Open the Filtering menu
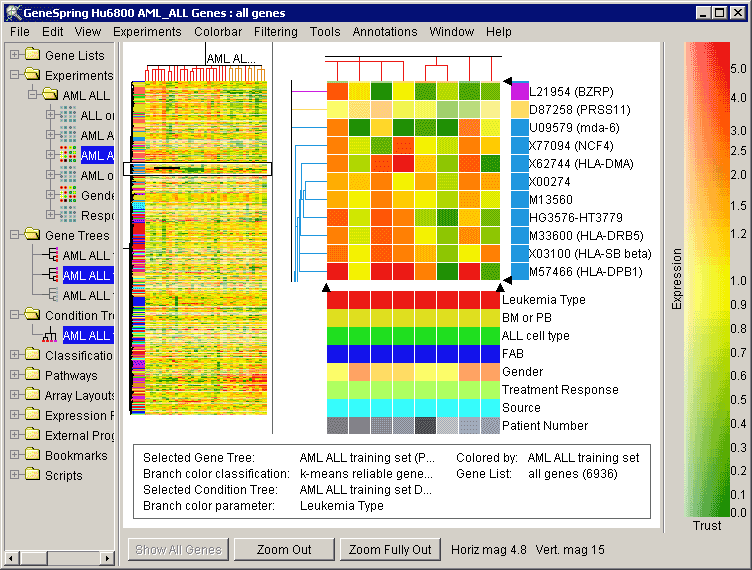Image resolution: width=752 pixels, height=570 pixels. pos(275,32)
